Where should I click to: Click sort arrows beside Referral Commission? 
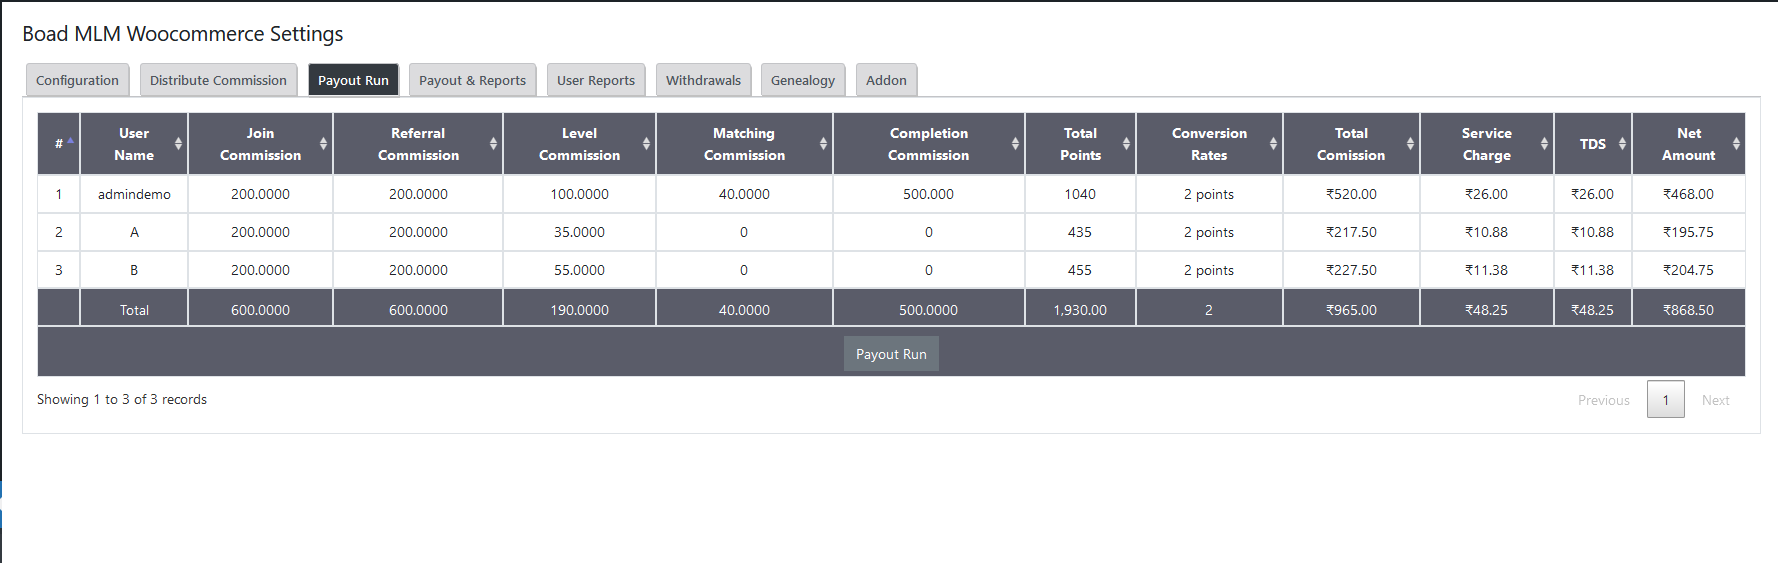pyautogui.click(x=493, y=144)
